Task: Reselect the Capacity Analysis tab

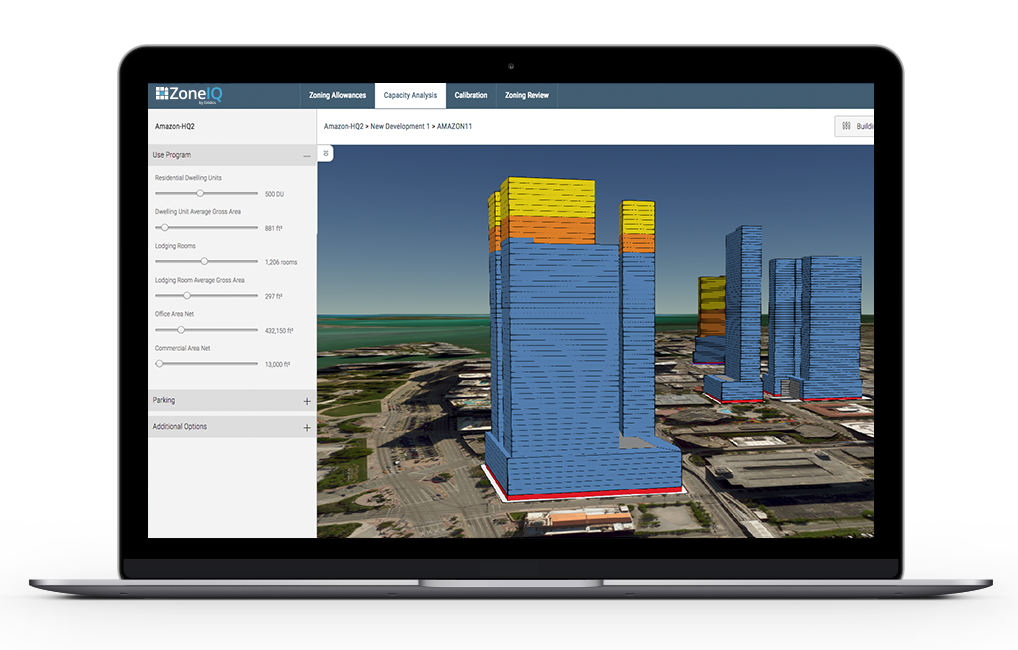Action: click(410, 95)
